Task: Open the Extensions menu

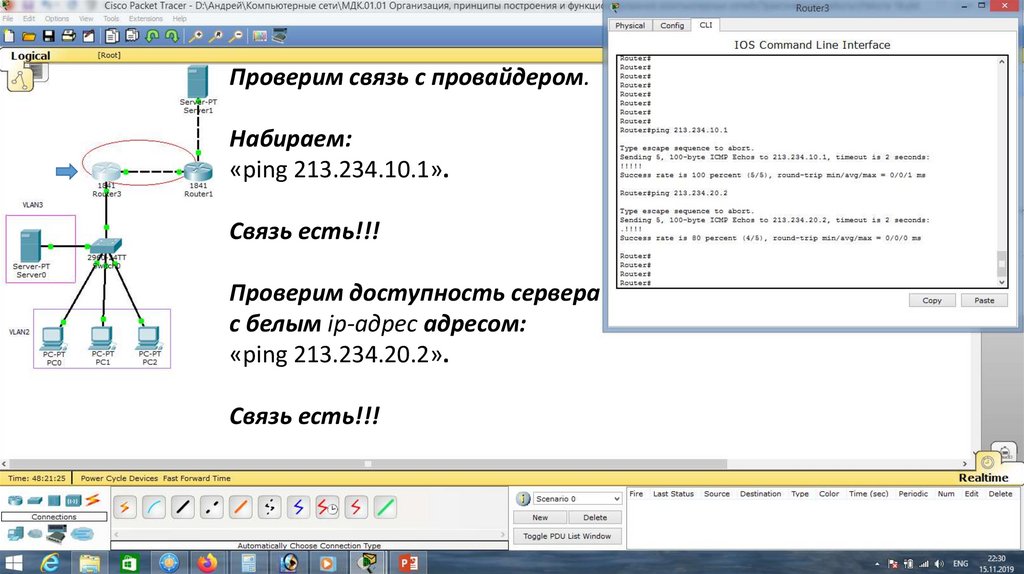Action: [146, 19]
